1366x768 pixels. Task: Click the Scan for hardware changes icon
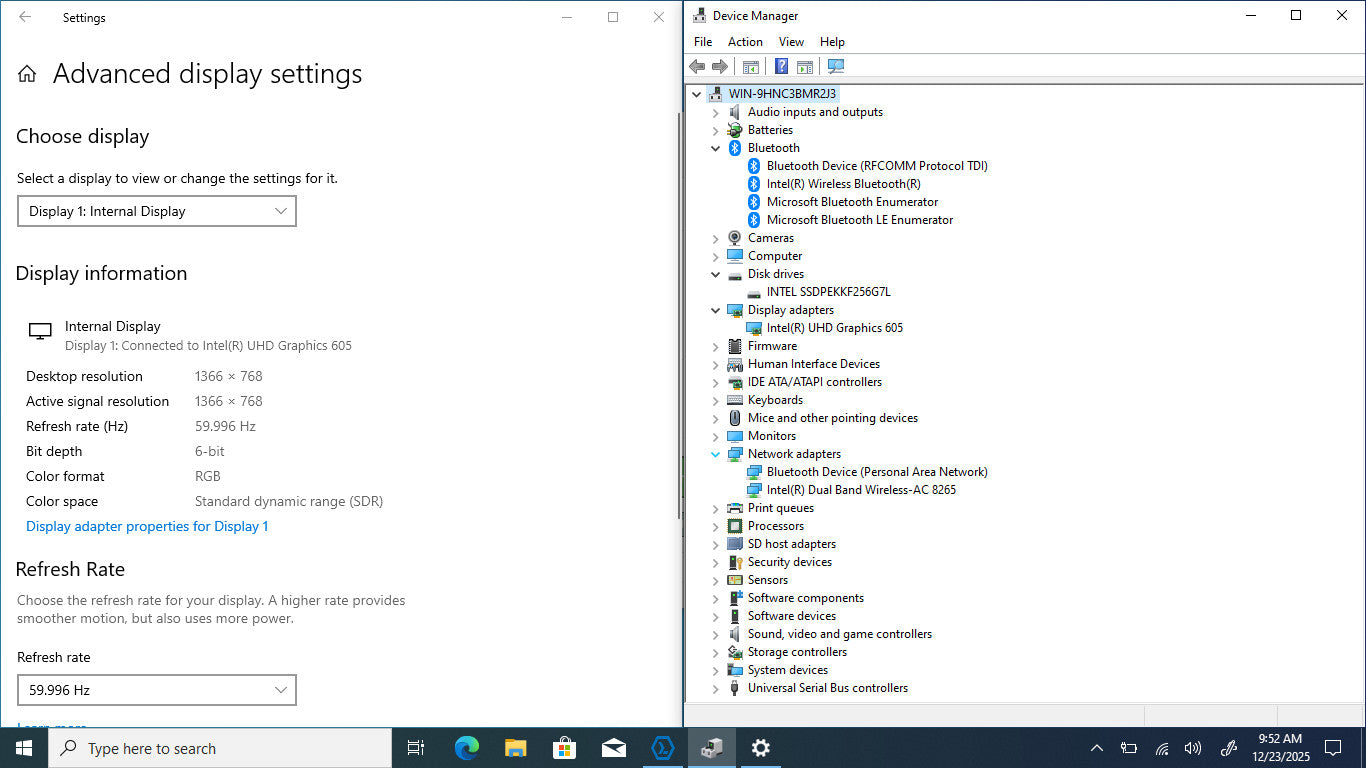coord(836,67)
